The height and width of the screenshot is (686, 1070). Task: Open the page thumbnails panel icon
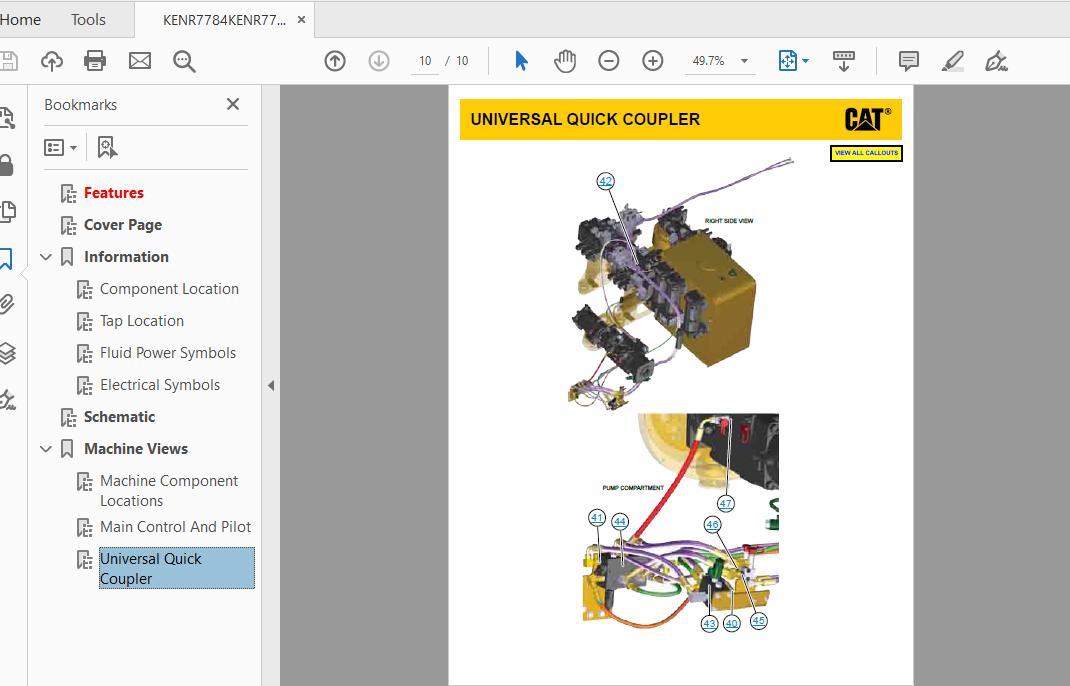pos(7,212)
